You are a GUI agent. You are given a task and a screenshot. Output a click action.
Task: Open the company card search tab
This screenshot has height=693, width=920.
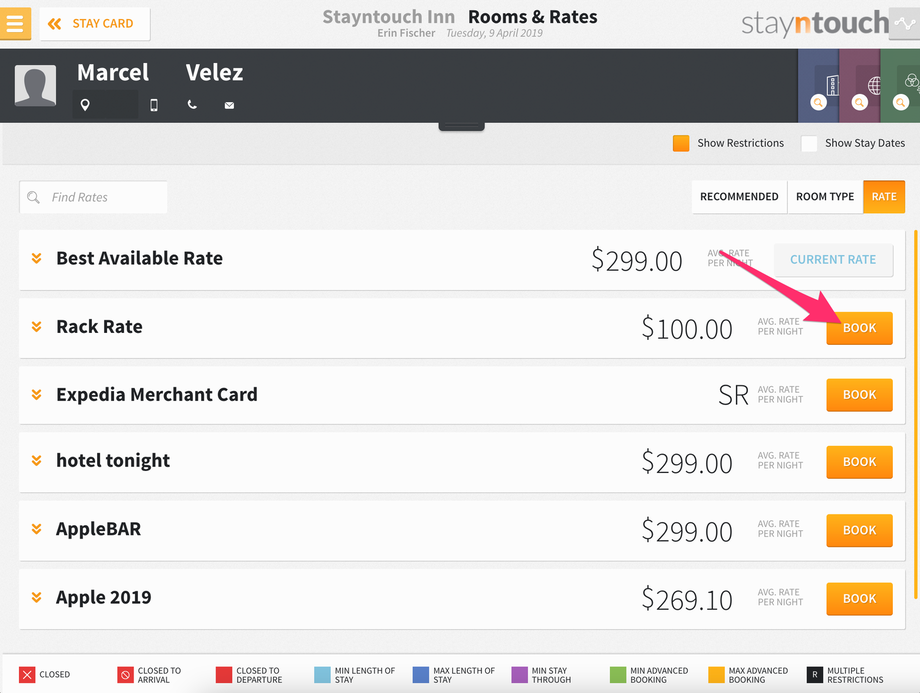[x=818, y=86]
